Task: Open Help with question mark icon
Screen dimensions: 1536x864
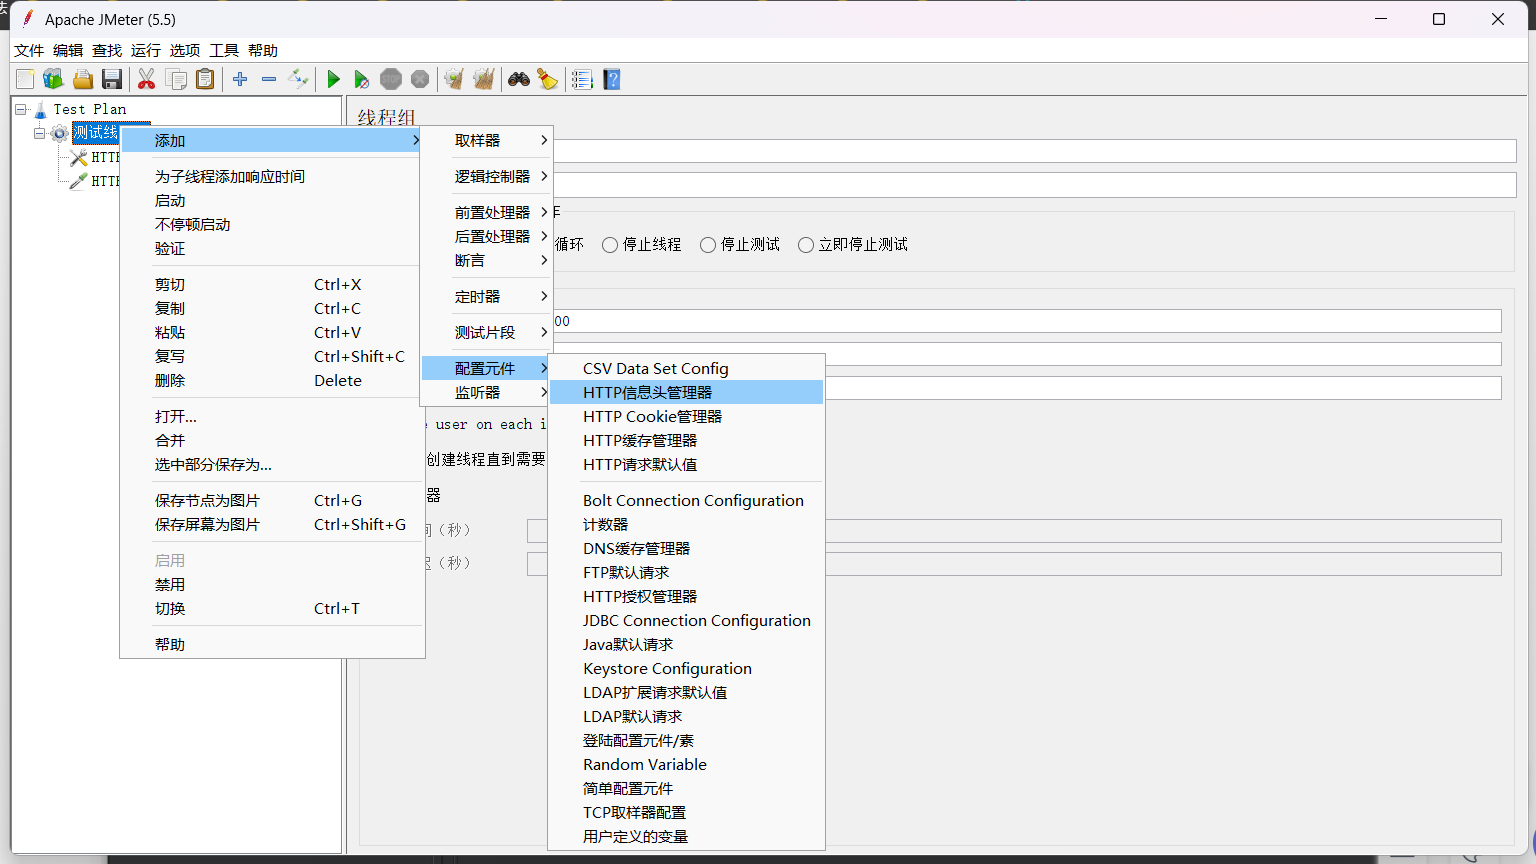Action: click(x=612, y=79)
